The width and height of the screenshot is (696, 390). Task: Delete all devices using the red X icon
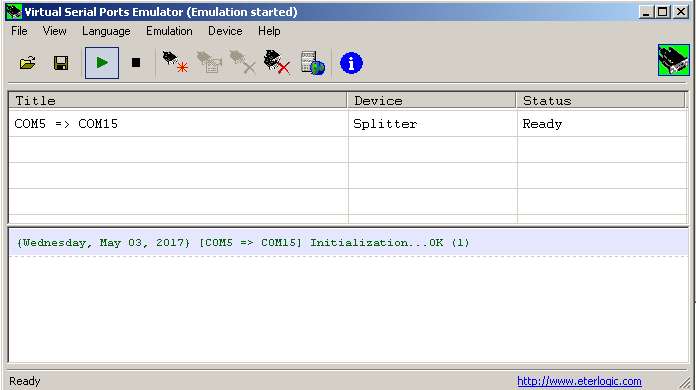(x=277, y=62)
